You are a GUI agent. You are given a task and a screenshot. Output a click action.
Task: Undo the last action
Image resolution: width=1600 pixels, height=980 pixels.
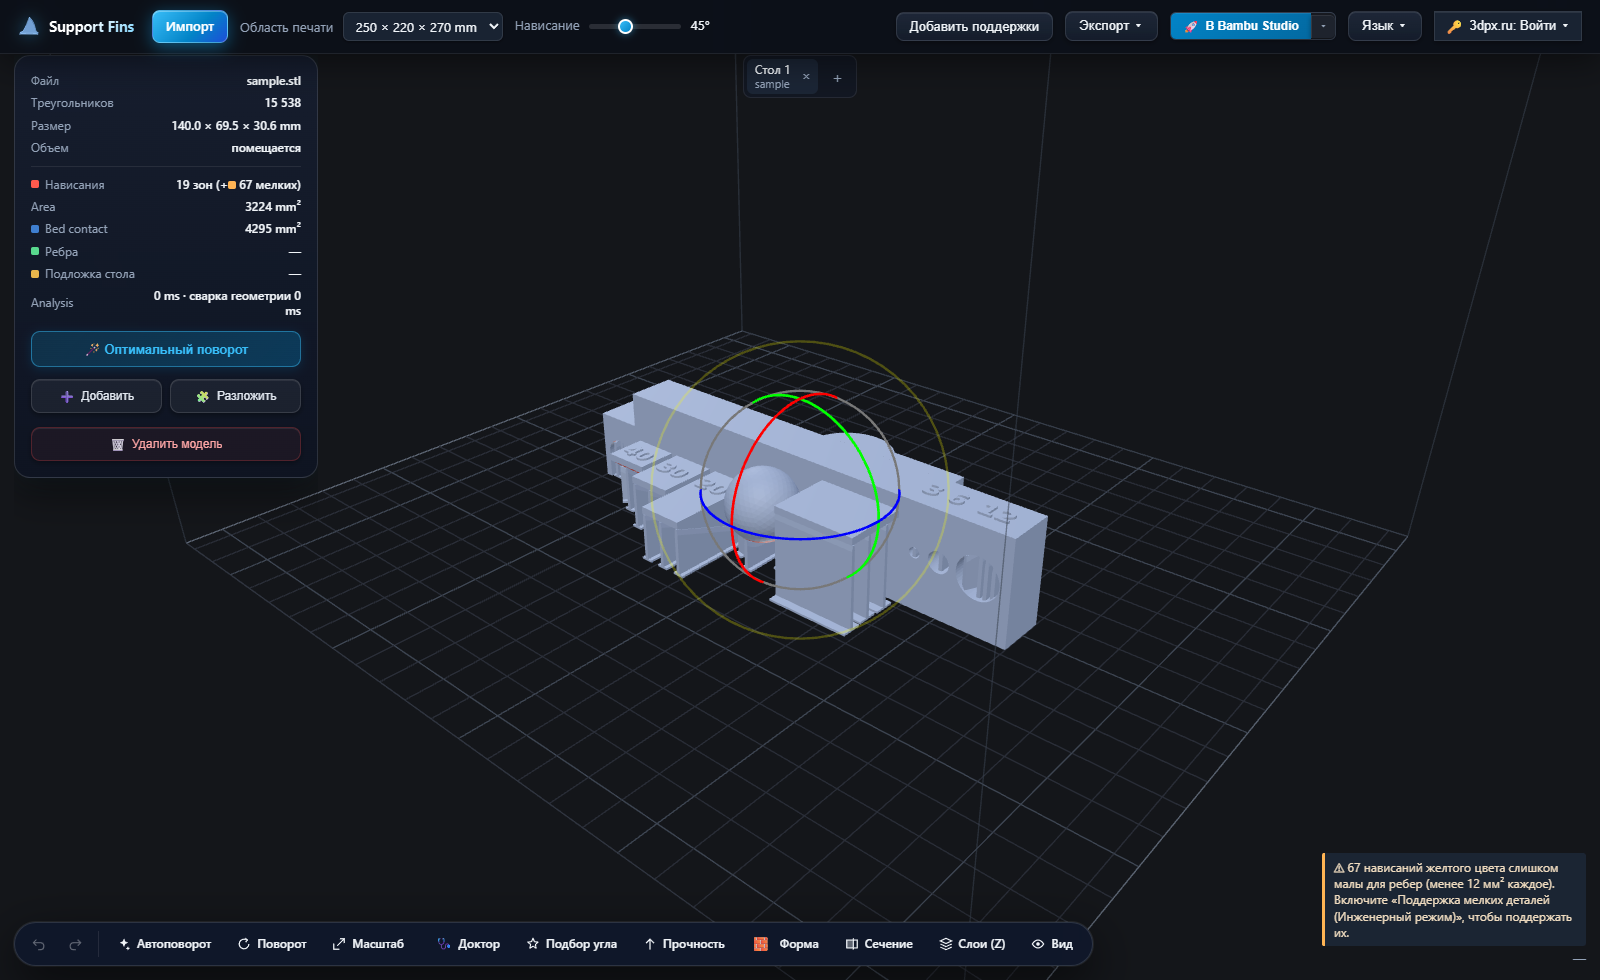point(39,944)
